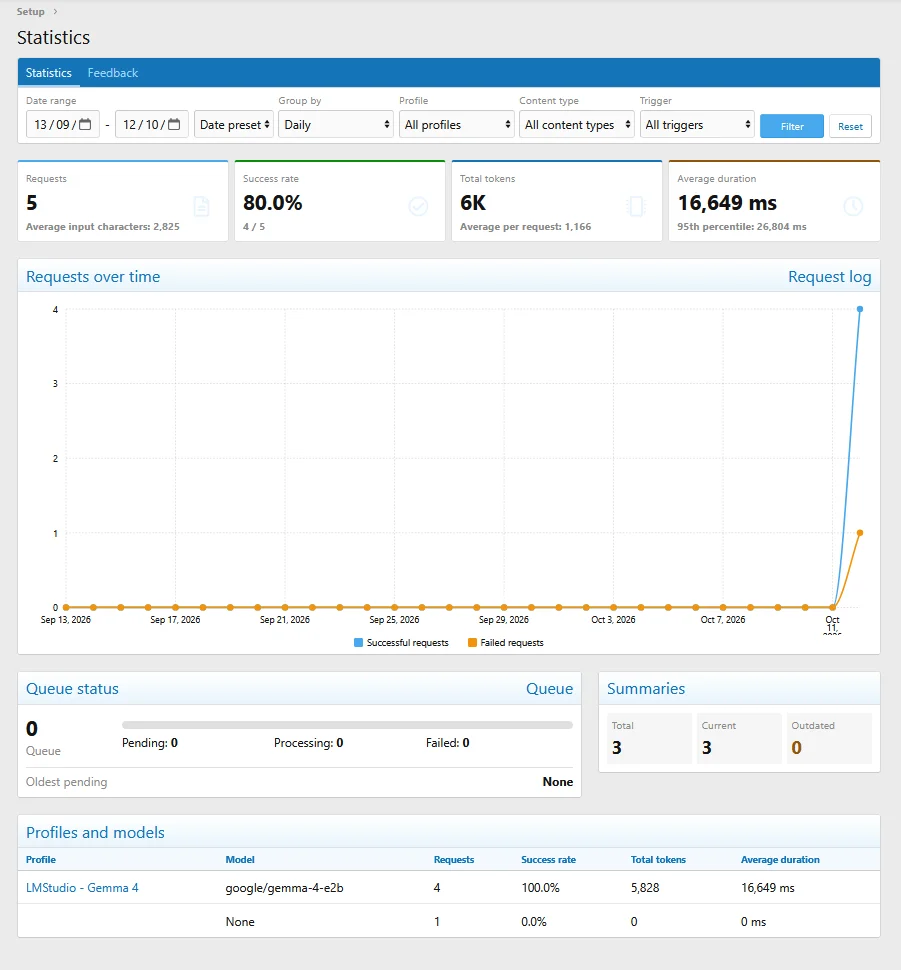Open calendar picker on end date field
This screenshot has width=901, height=970.
[x=174, y=124]
